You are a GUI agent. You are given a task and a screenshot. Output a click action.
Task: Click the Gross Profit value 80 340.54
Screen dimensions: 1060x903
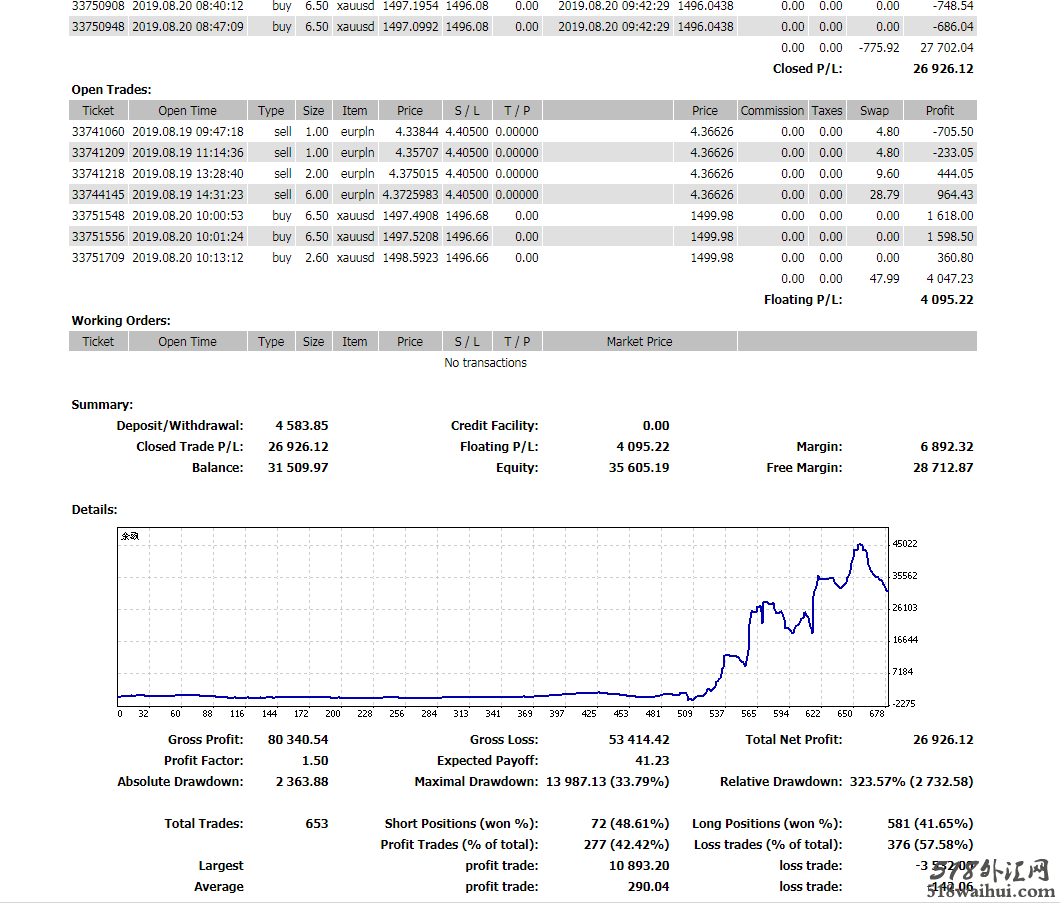coord(297,740)
